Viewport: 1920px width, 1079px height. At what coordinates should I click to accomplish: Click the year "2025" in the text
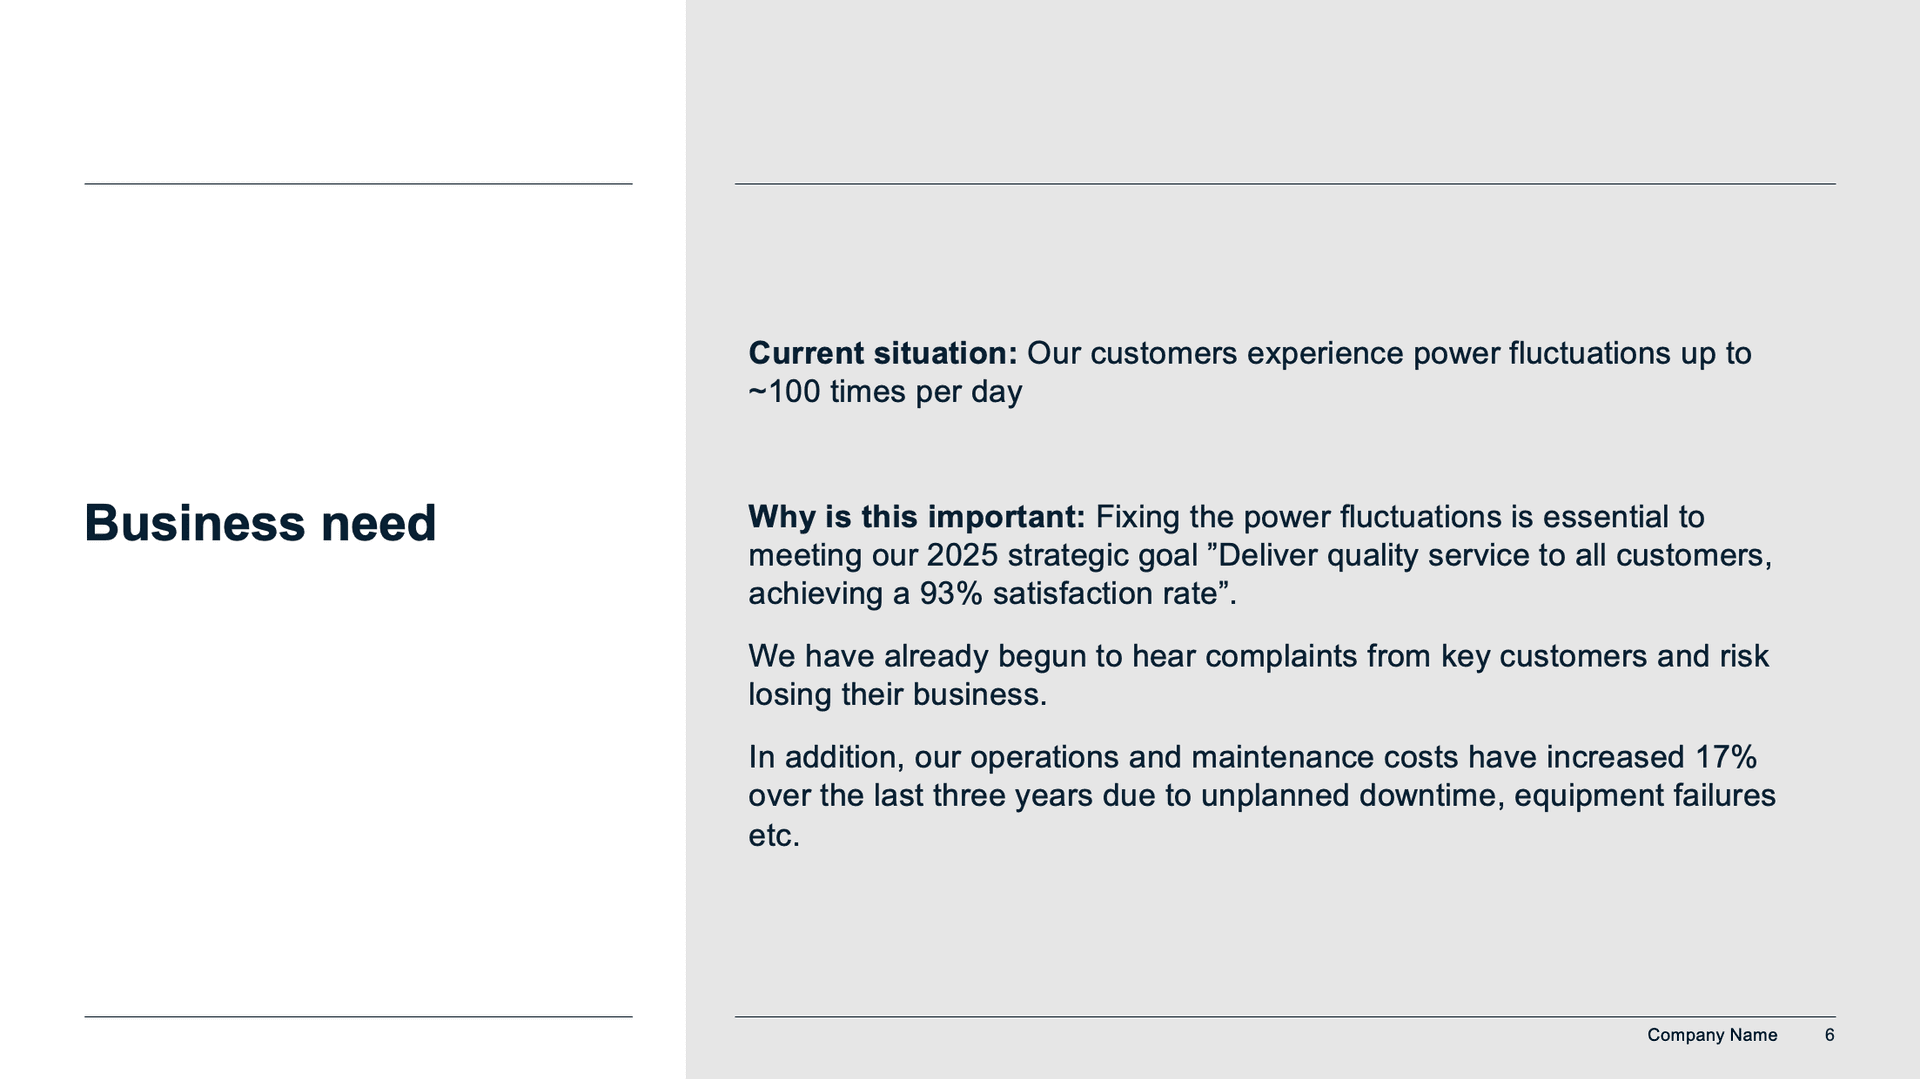pos(962,555)
